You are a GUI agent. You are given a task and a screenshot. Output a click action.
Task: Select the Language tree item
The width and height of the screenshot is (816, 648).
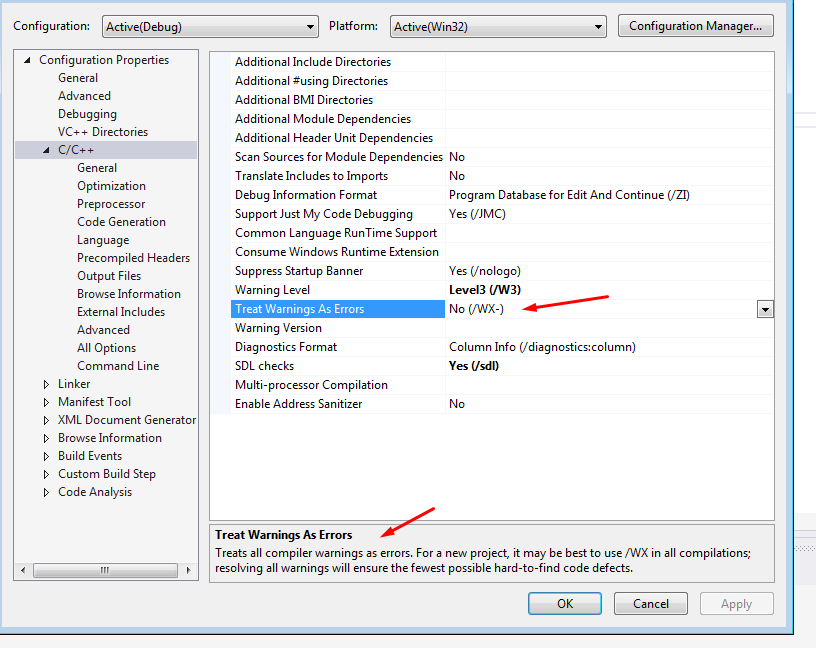click(x=103, y=240)
